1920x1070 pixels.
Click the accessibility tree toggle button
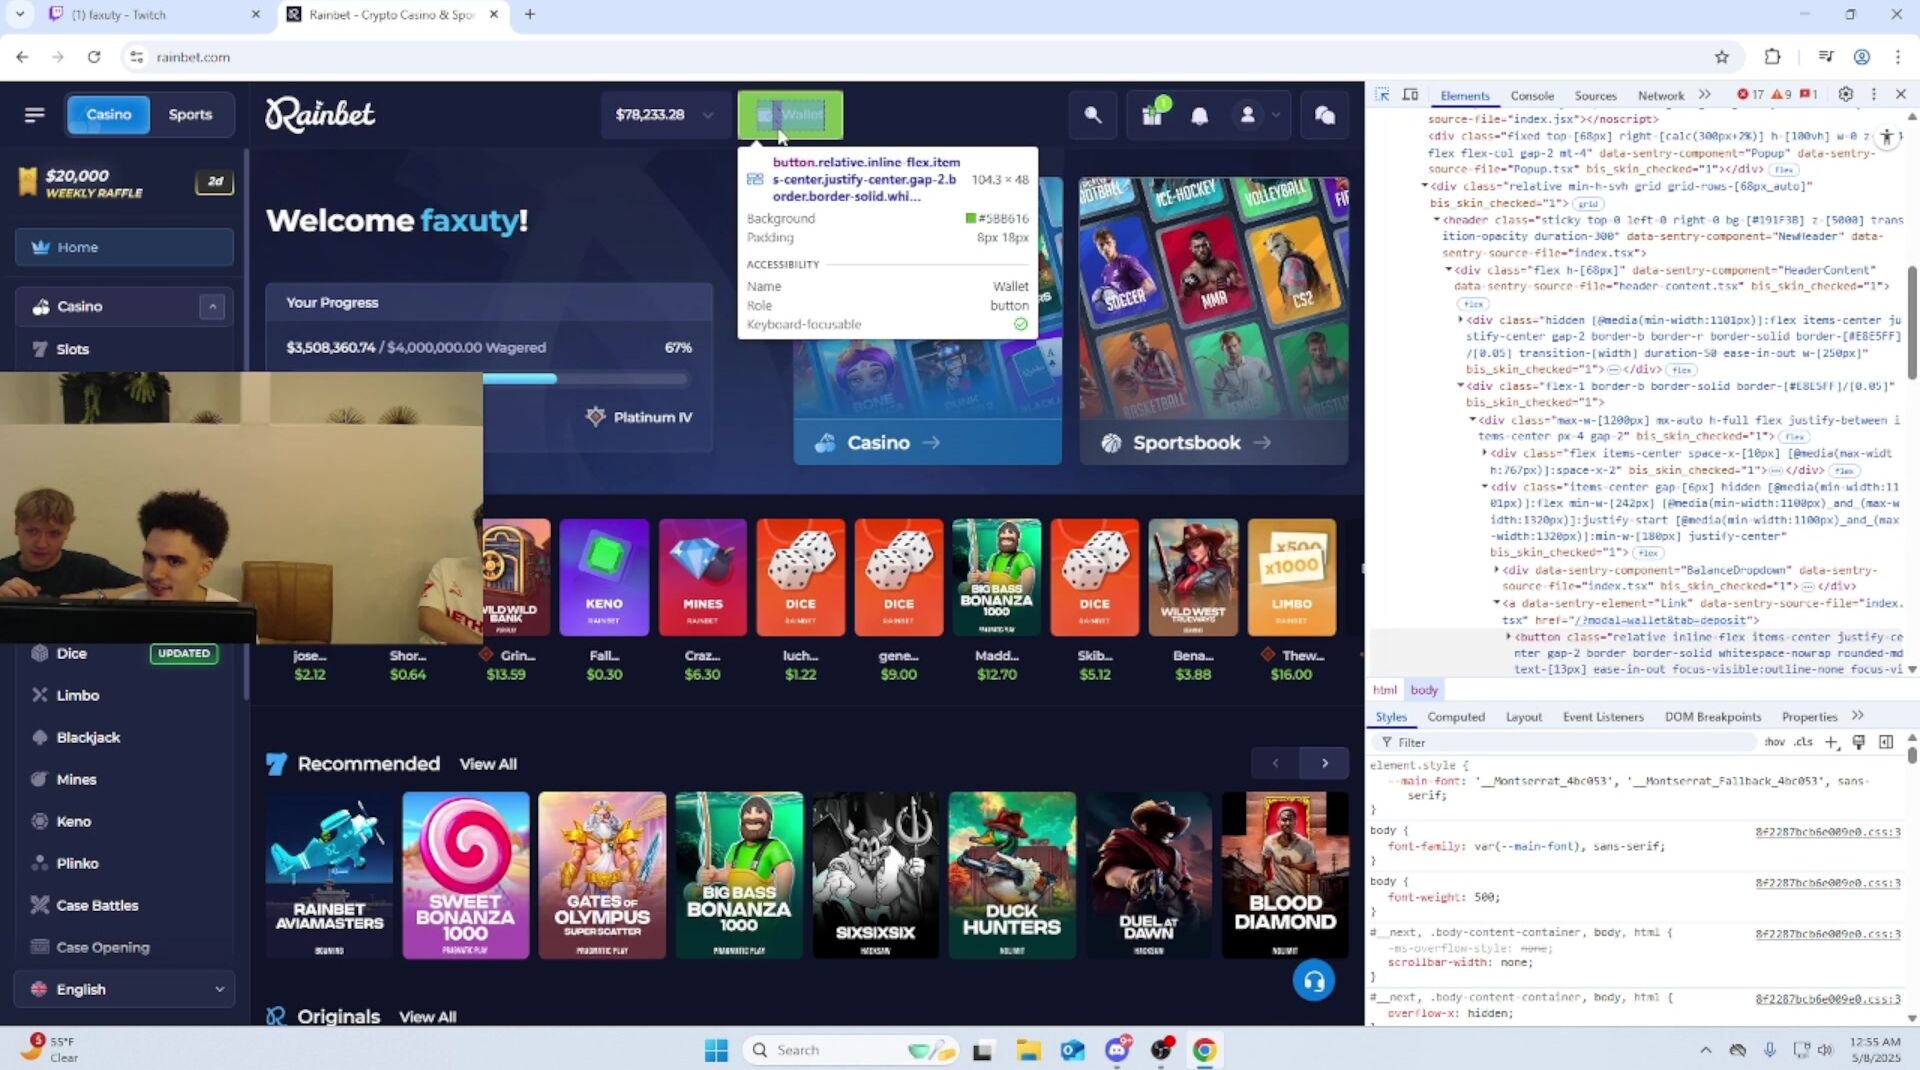point(1887,137)
